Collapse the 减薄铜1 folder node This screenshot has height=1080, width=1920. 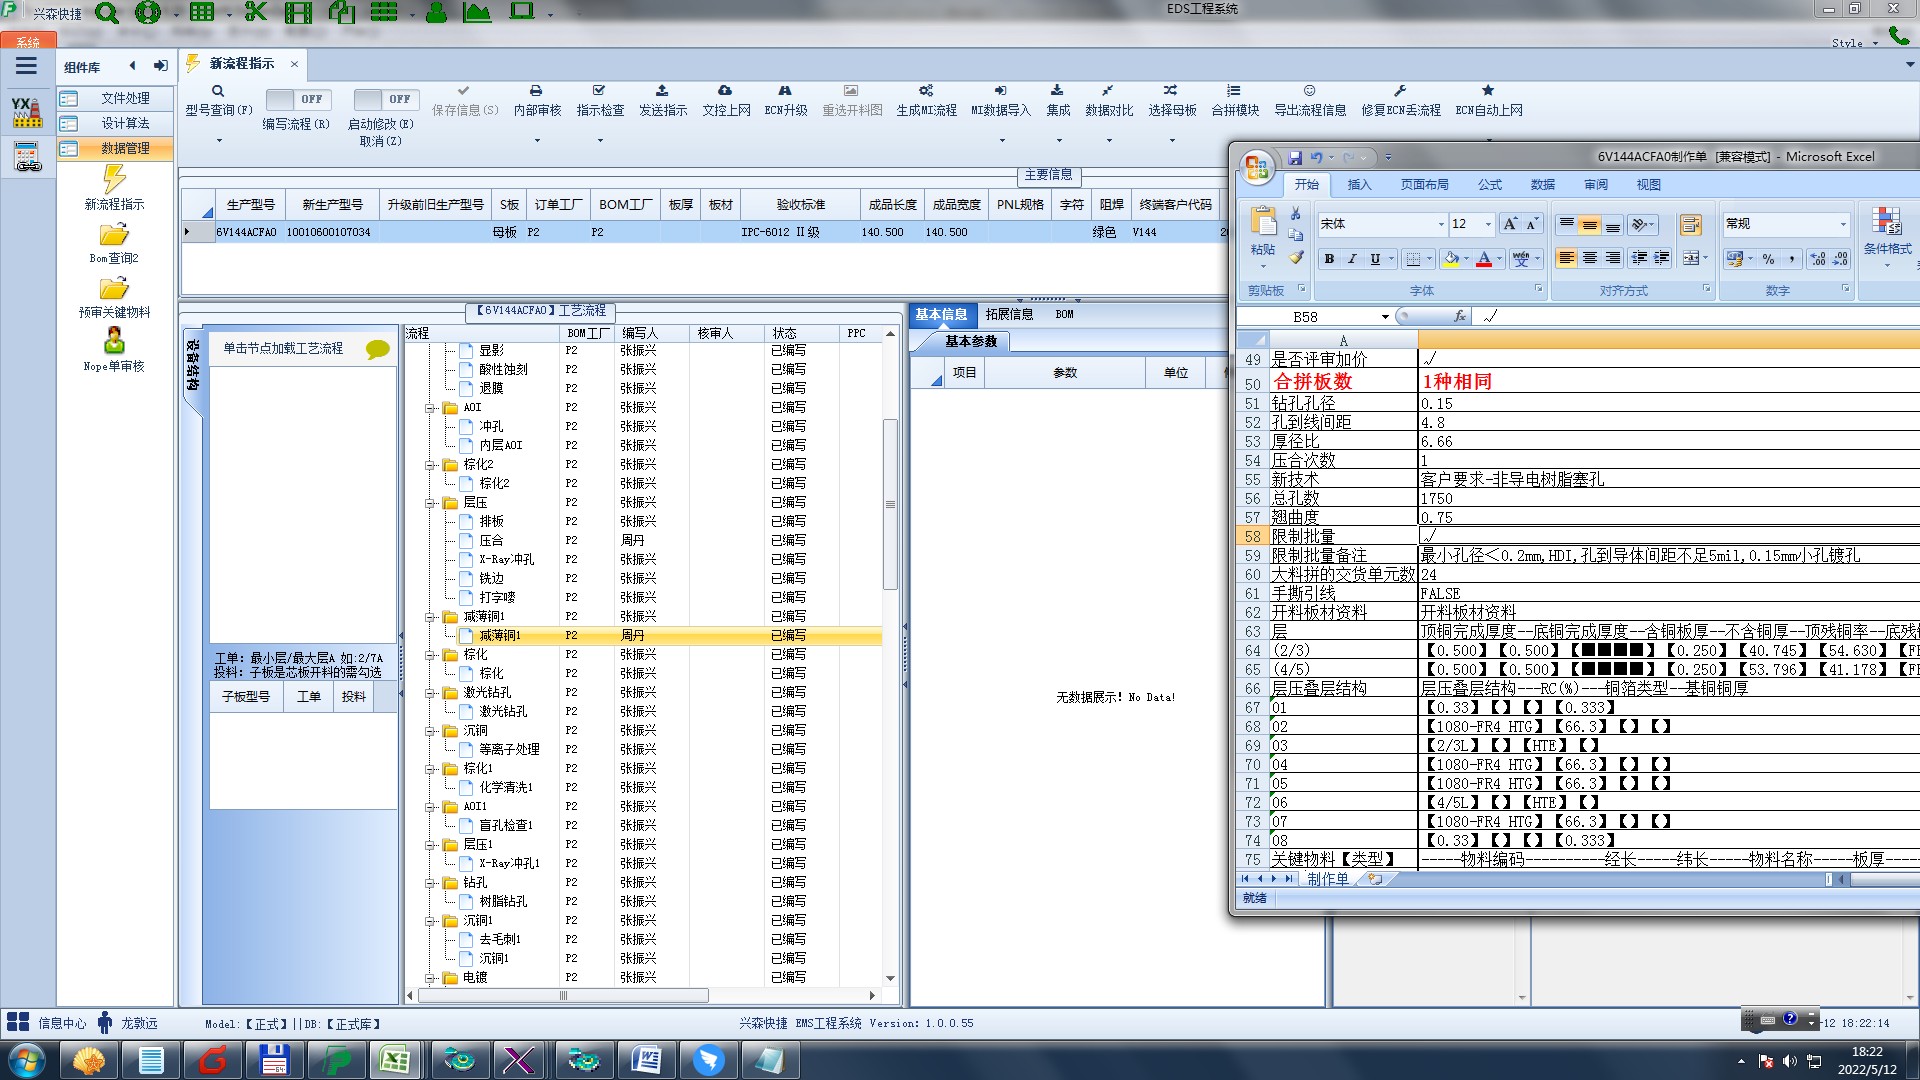coord(430,617)
